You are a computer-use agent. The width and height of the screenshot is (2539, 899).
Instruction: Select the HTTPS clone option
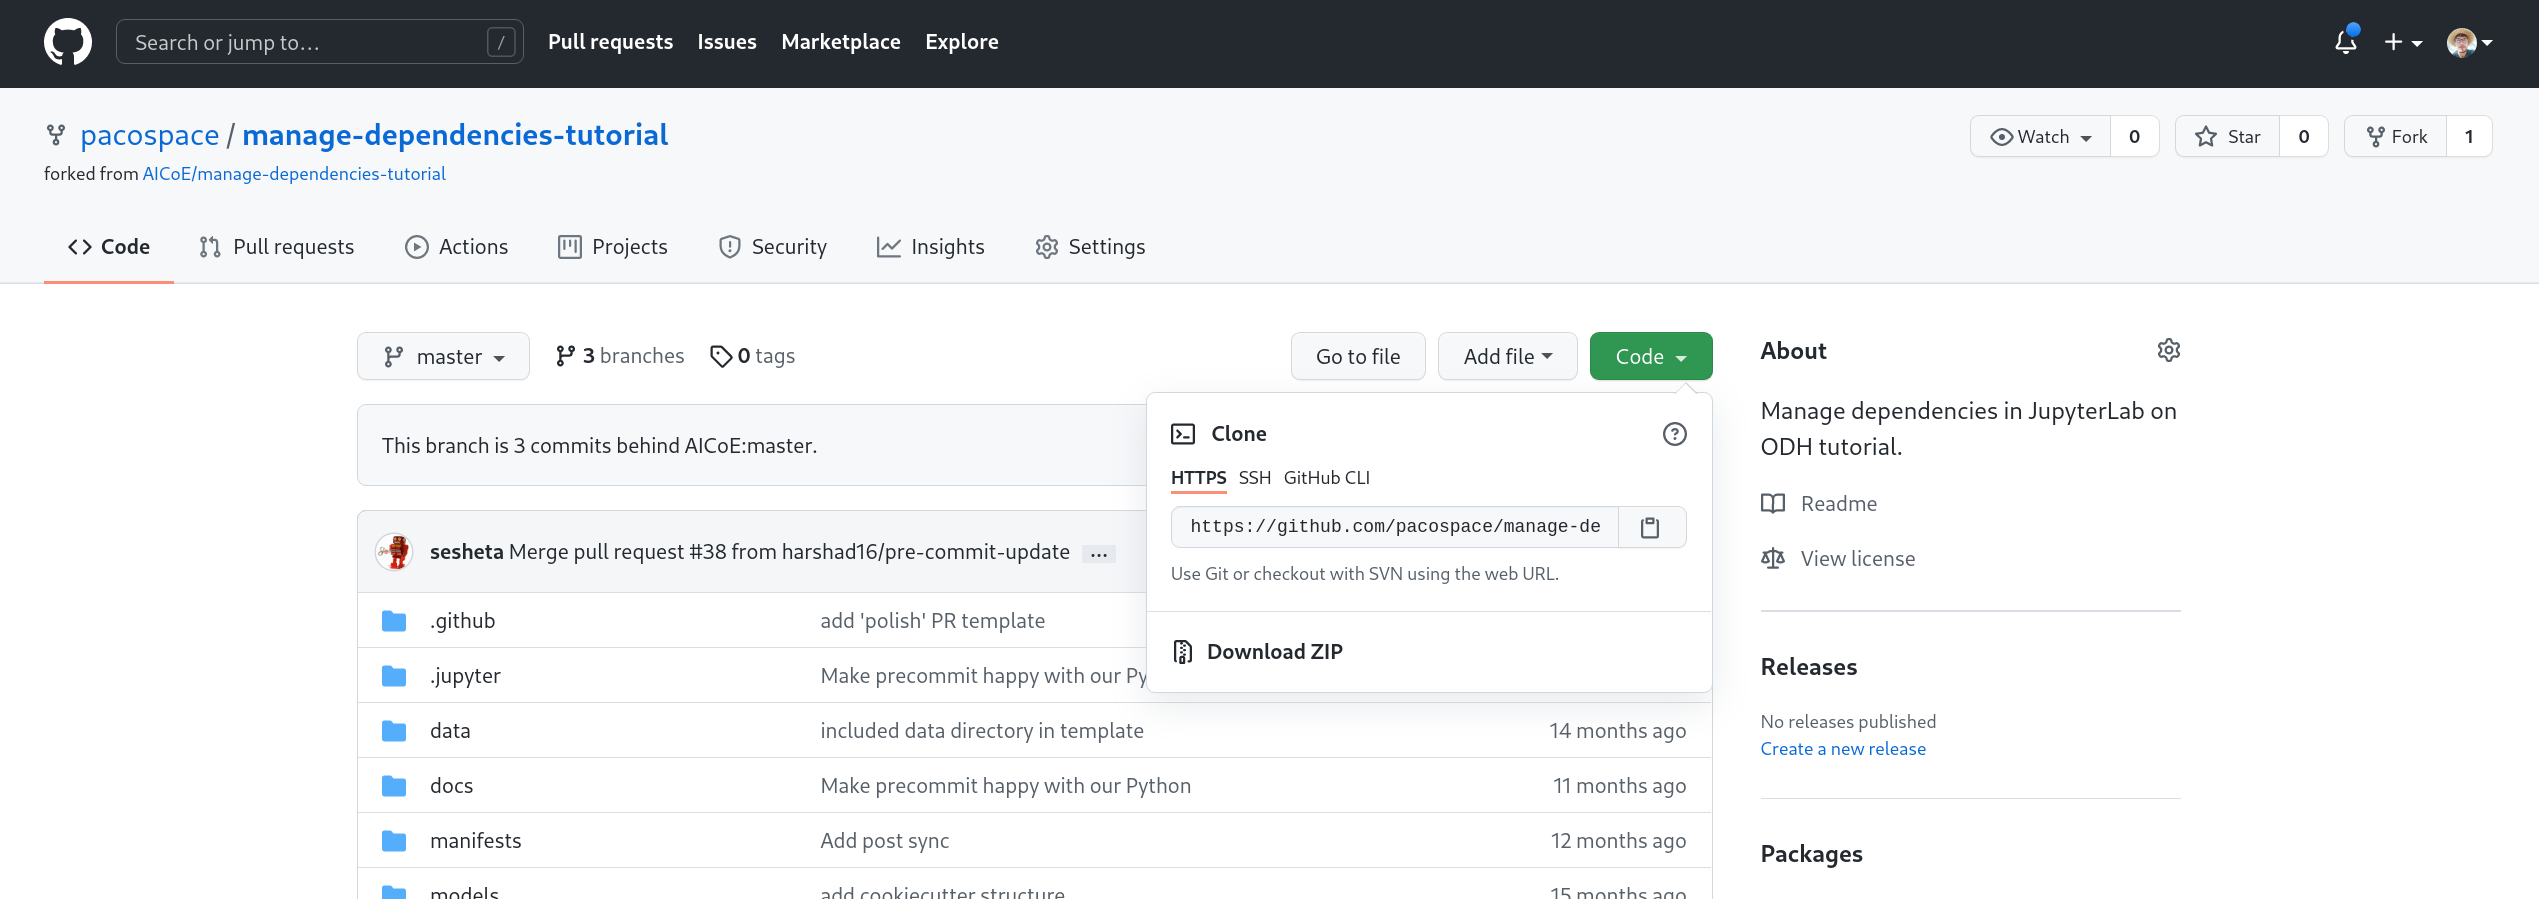click(x=1198, y=478)
